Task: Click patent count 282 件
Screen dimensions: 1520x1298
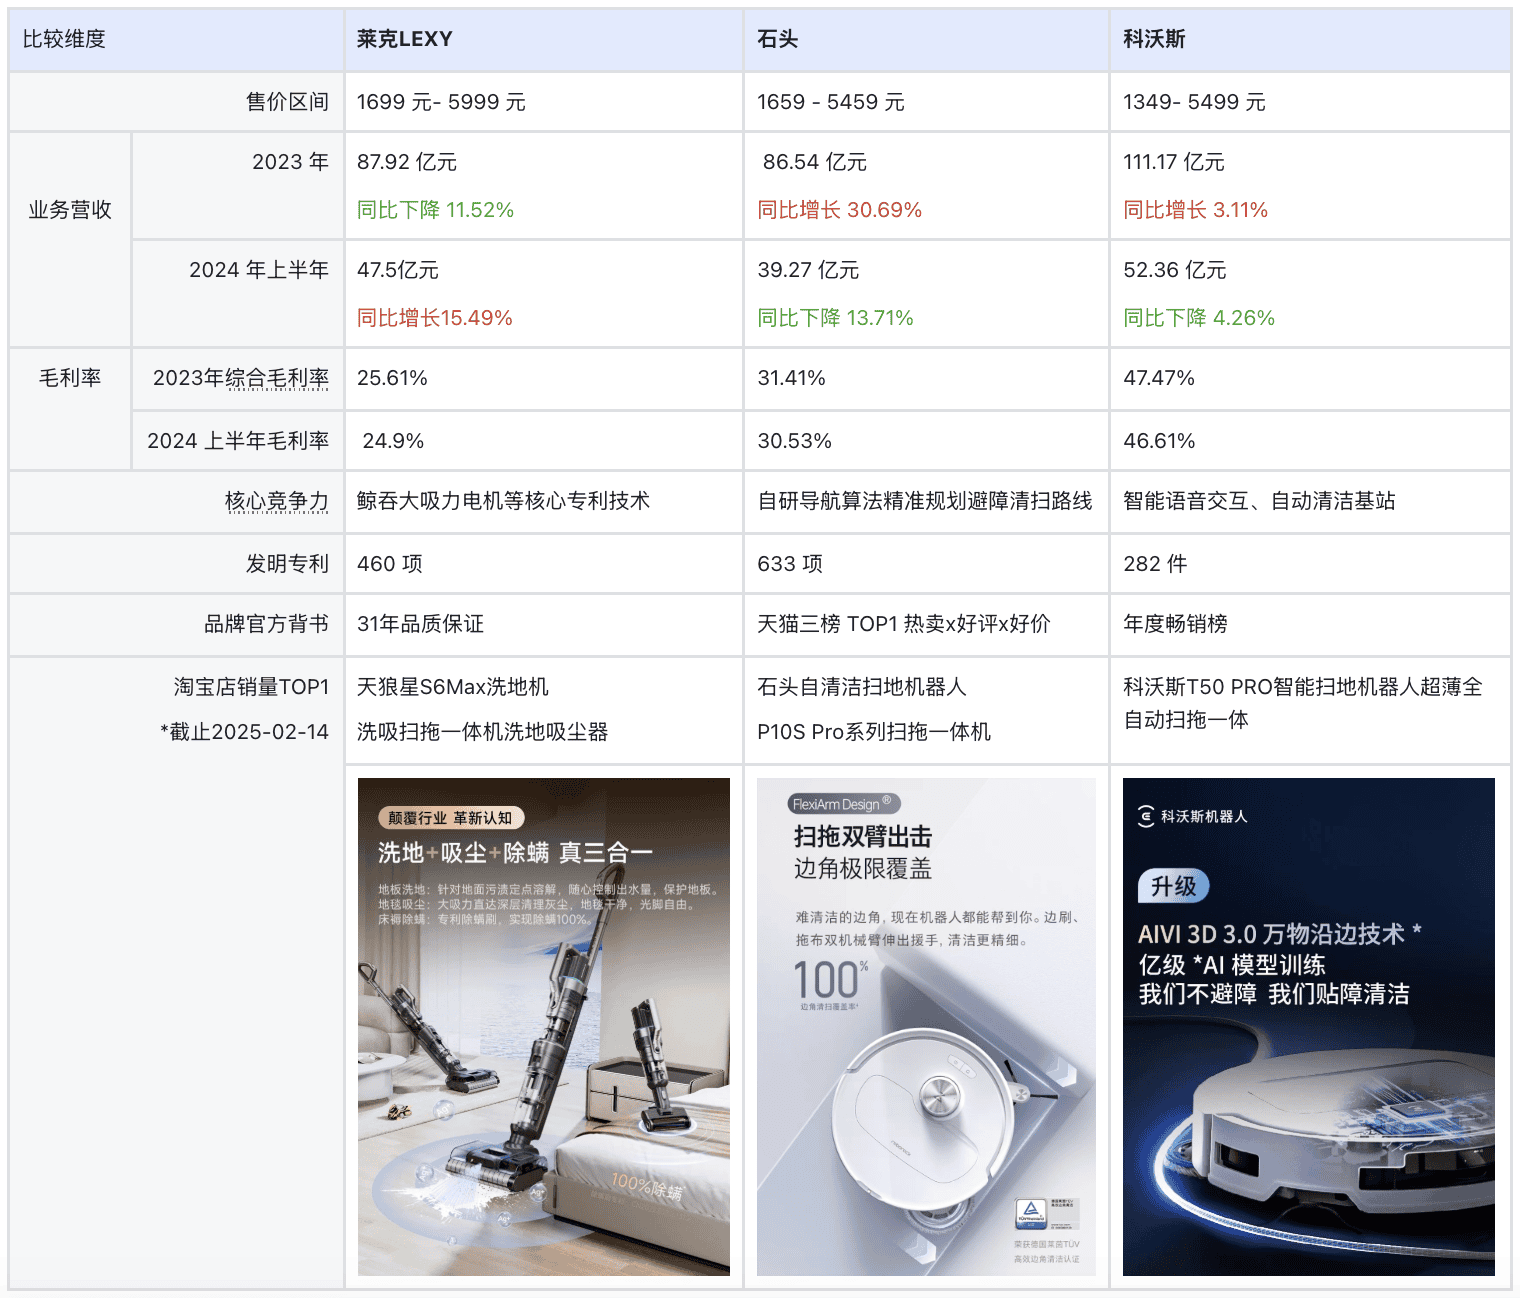Action: (1155, 564)
